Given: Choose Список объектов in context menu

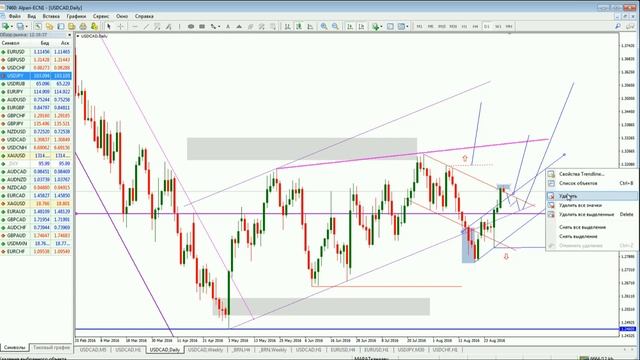Looking at the screenshot, I should click(590, 183).
